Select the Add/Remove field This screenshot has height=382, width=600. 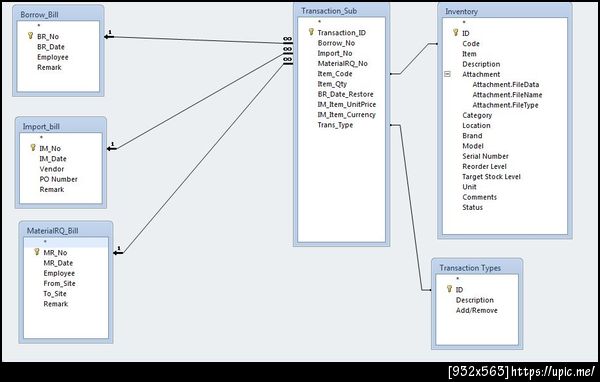(x=476, y=310)
